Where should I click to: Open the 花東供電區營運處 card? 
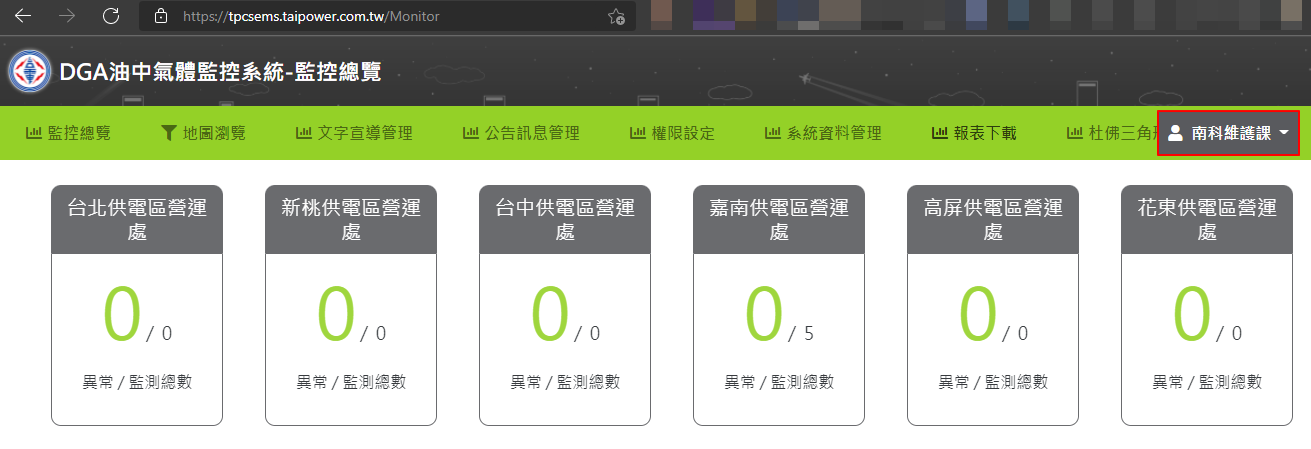[x=1207, y=305]
